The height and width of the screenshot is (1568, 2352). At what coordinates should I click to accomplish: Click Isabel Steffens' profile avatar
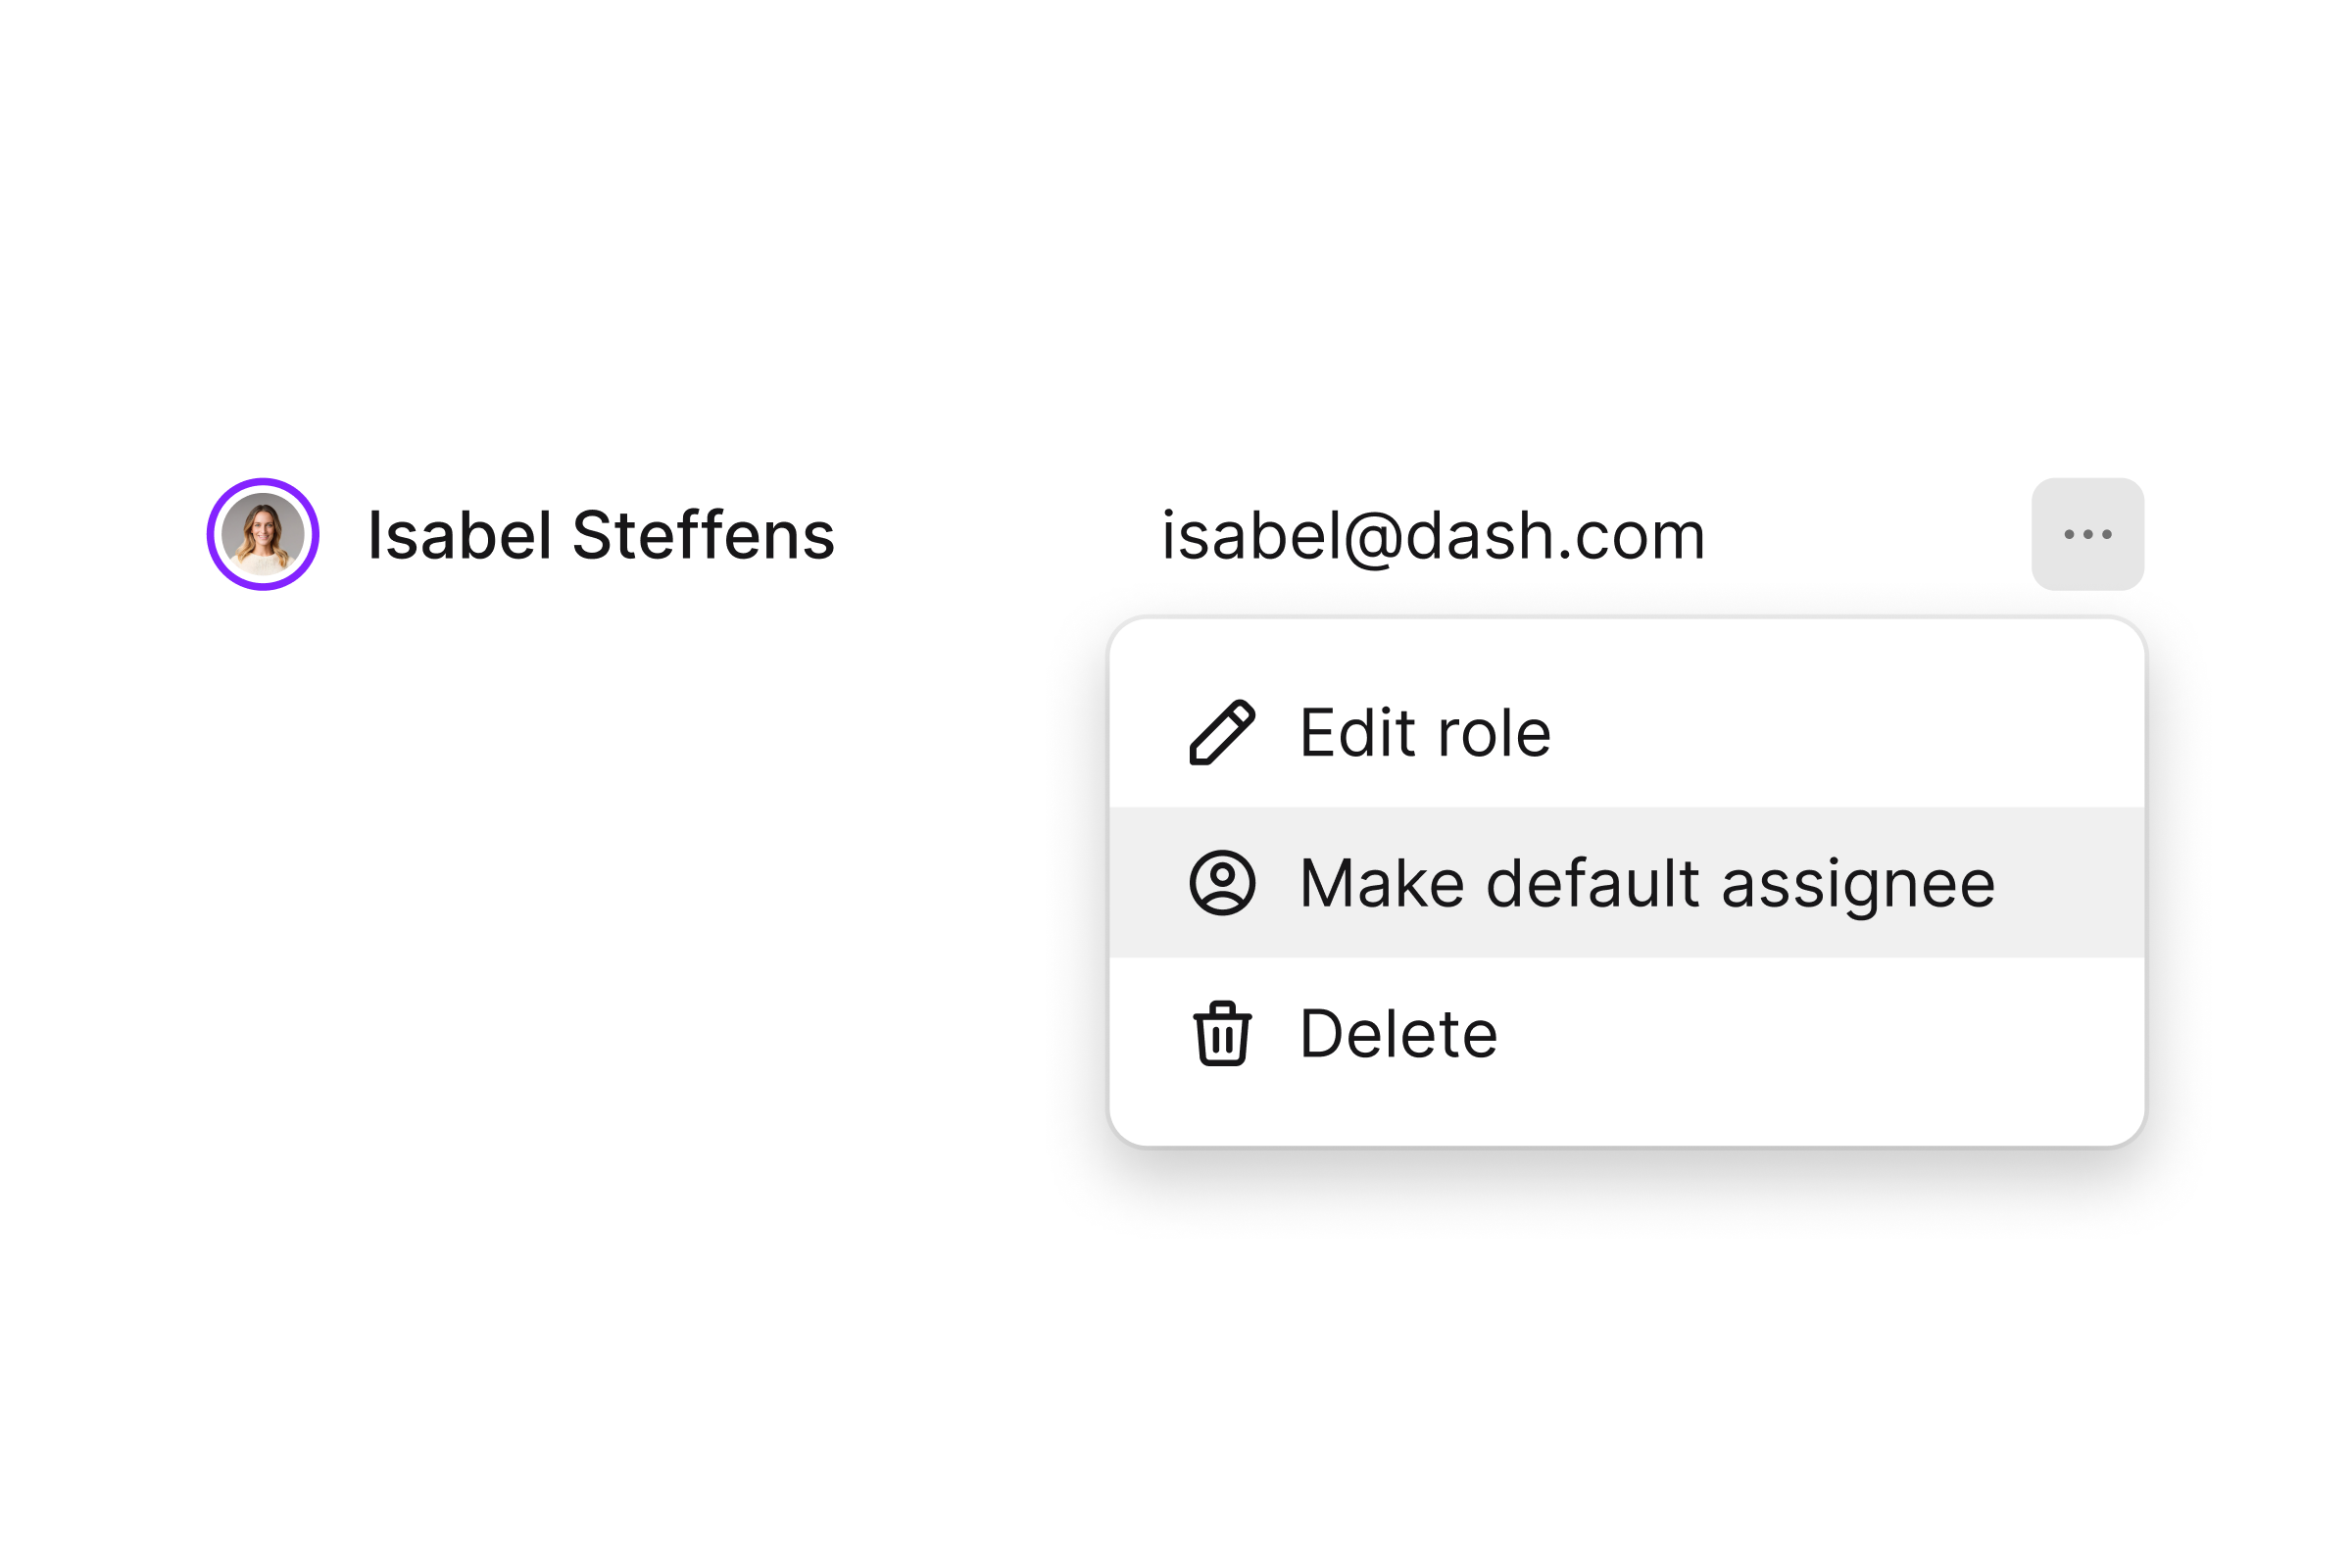[263, 534]
